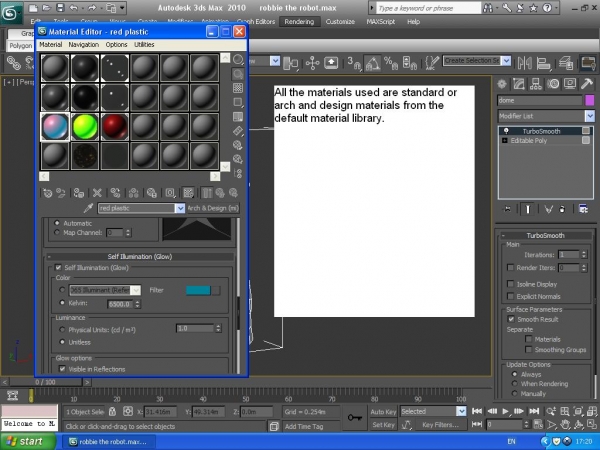Open the red plastic material name dropdown
Screen dimensions: 600x450
180,208
